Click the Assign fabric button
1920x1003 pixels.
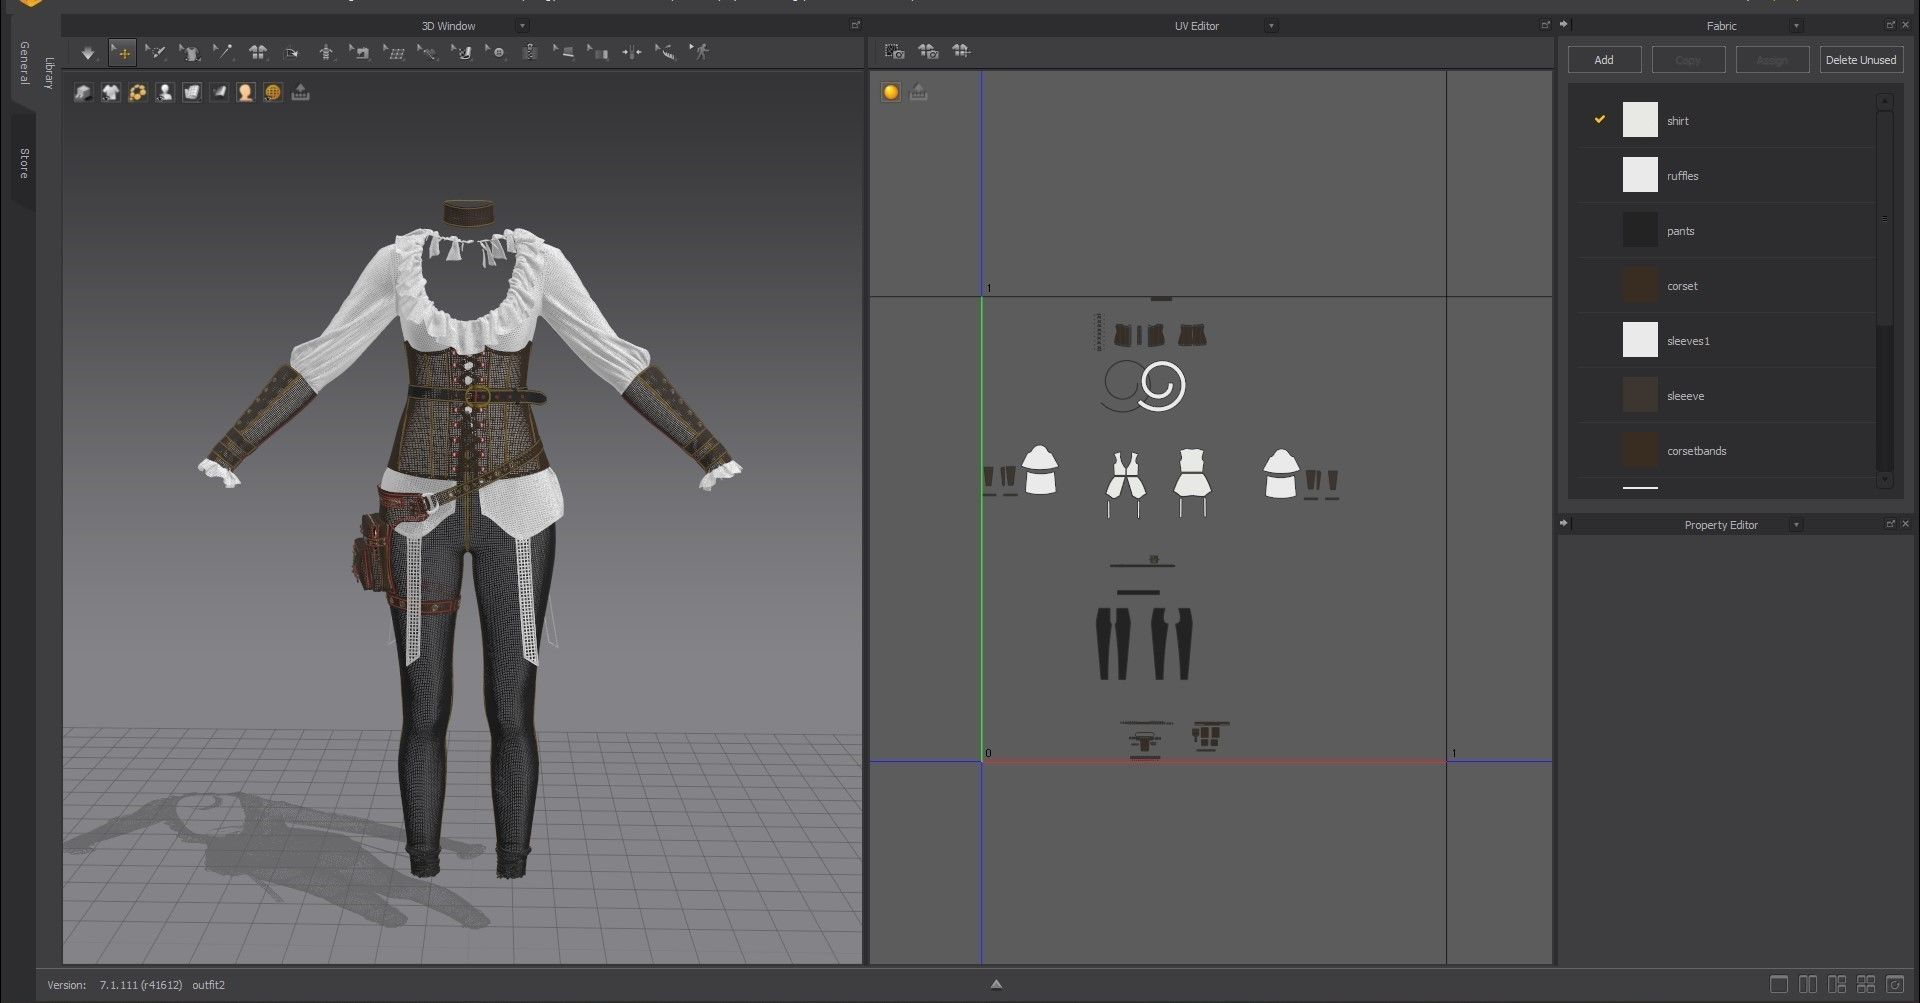click(1772, 60)
